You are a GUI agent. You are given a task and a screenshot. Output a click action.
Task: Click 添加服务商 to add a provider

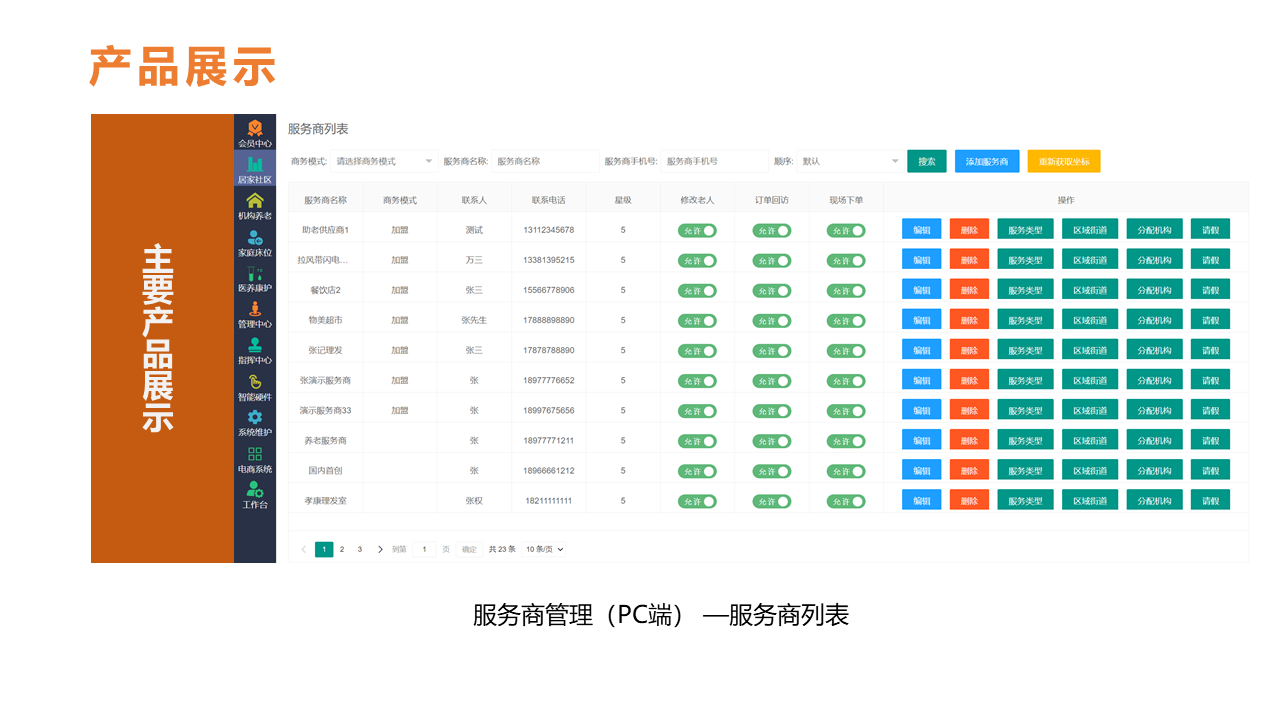tap(986, 160)
